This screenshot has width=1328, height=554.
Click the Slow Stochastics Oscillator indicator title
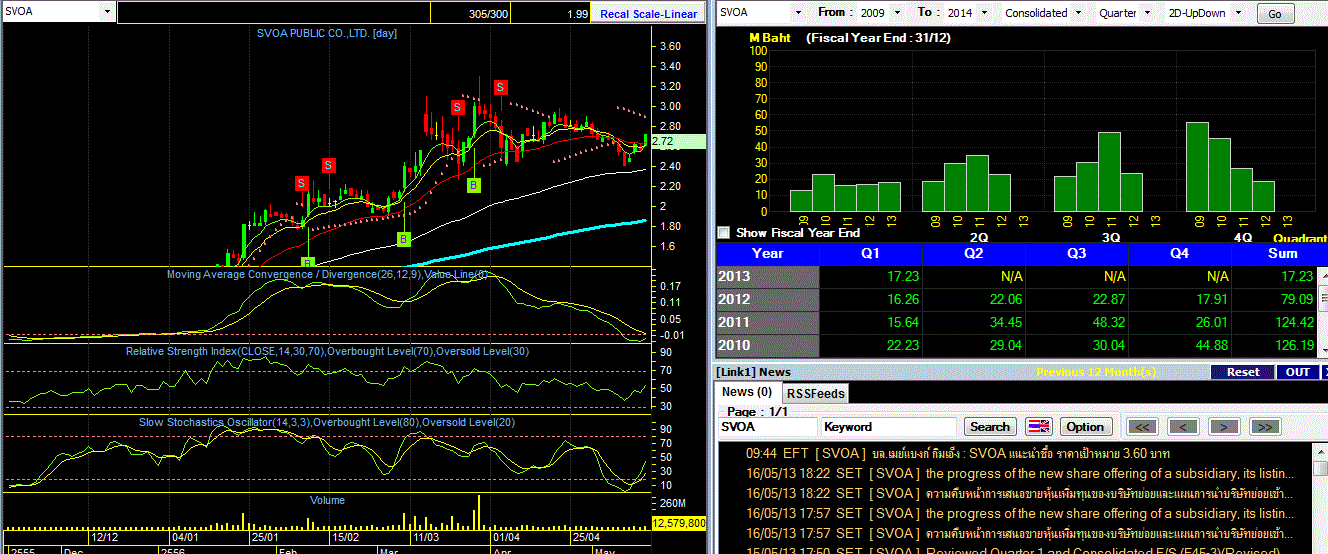pyautogui.click(x=327, y=422)
